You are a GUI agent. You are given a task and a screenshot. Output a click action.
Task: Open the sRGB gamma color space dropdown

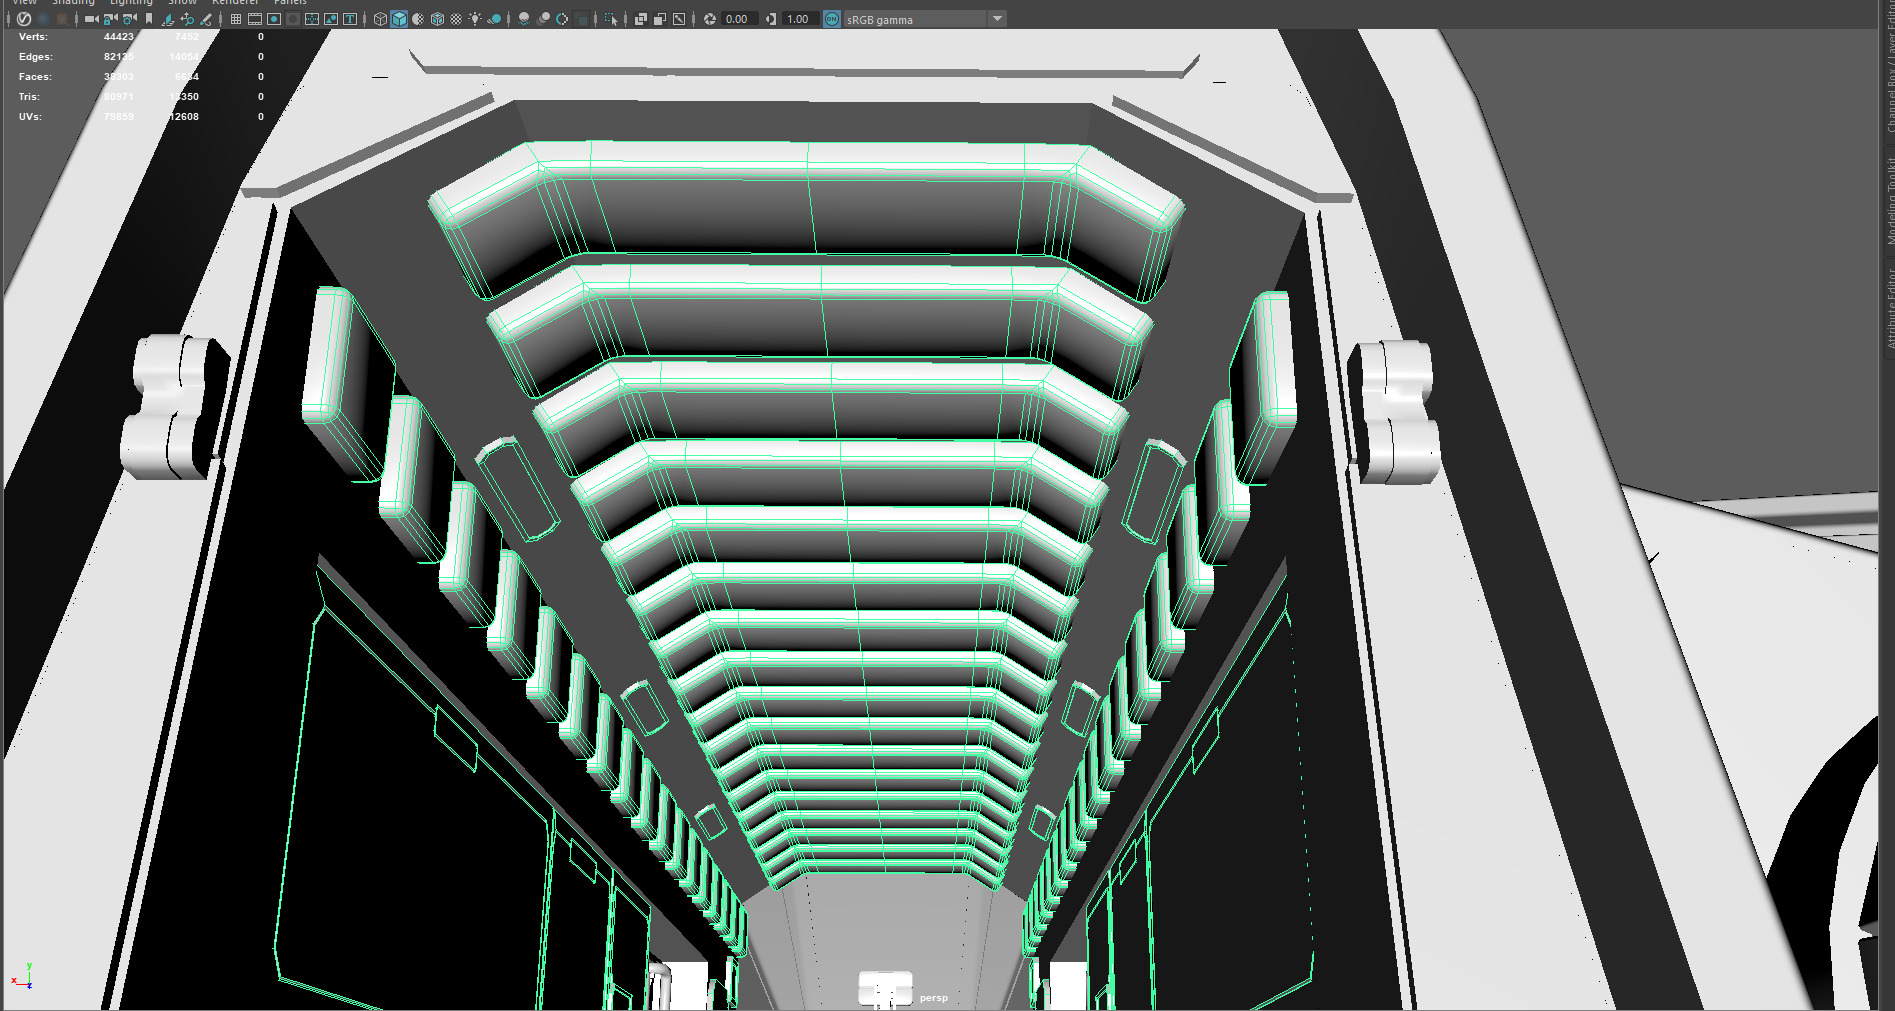pos(925,19)
